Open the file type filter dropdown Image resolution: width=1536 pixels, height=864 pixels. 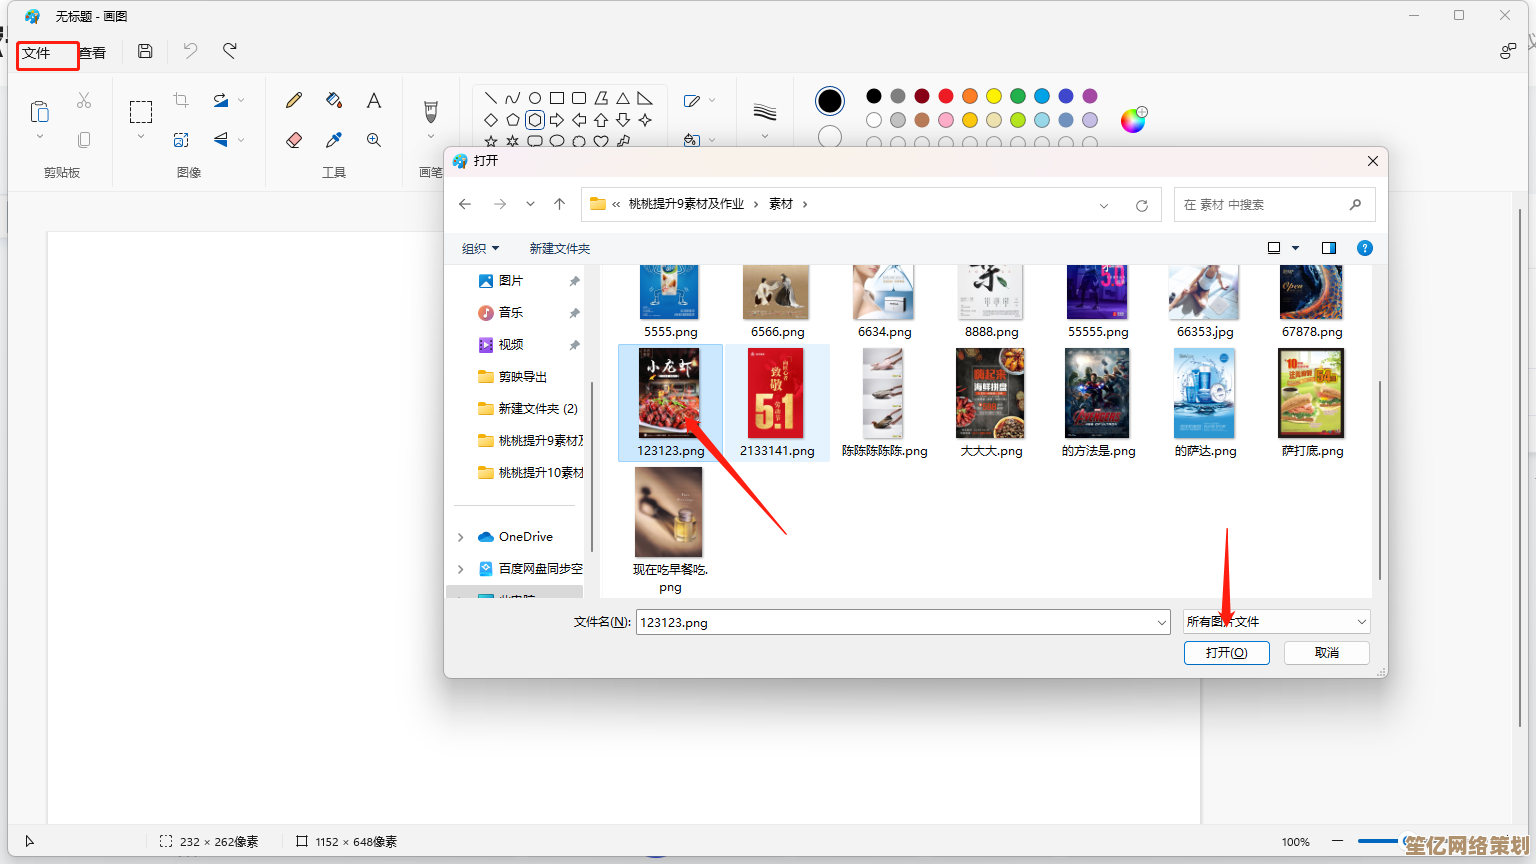[1276, 622]
